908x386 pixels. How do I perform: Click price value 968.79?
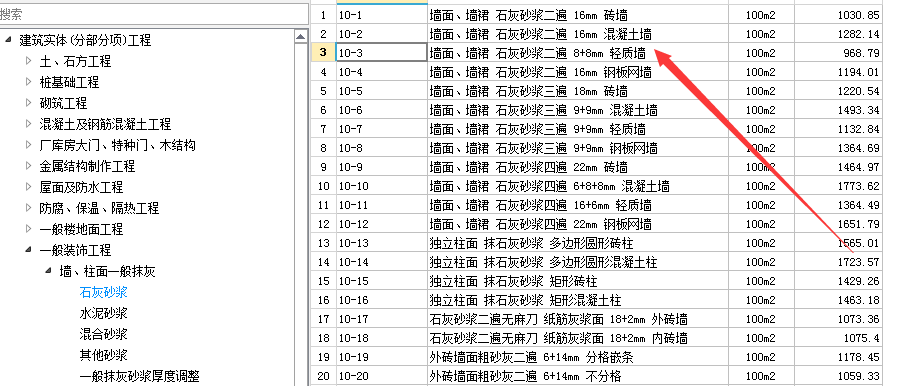click(862, 53)
